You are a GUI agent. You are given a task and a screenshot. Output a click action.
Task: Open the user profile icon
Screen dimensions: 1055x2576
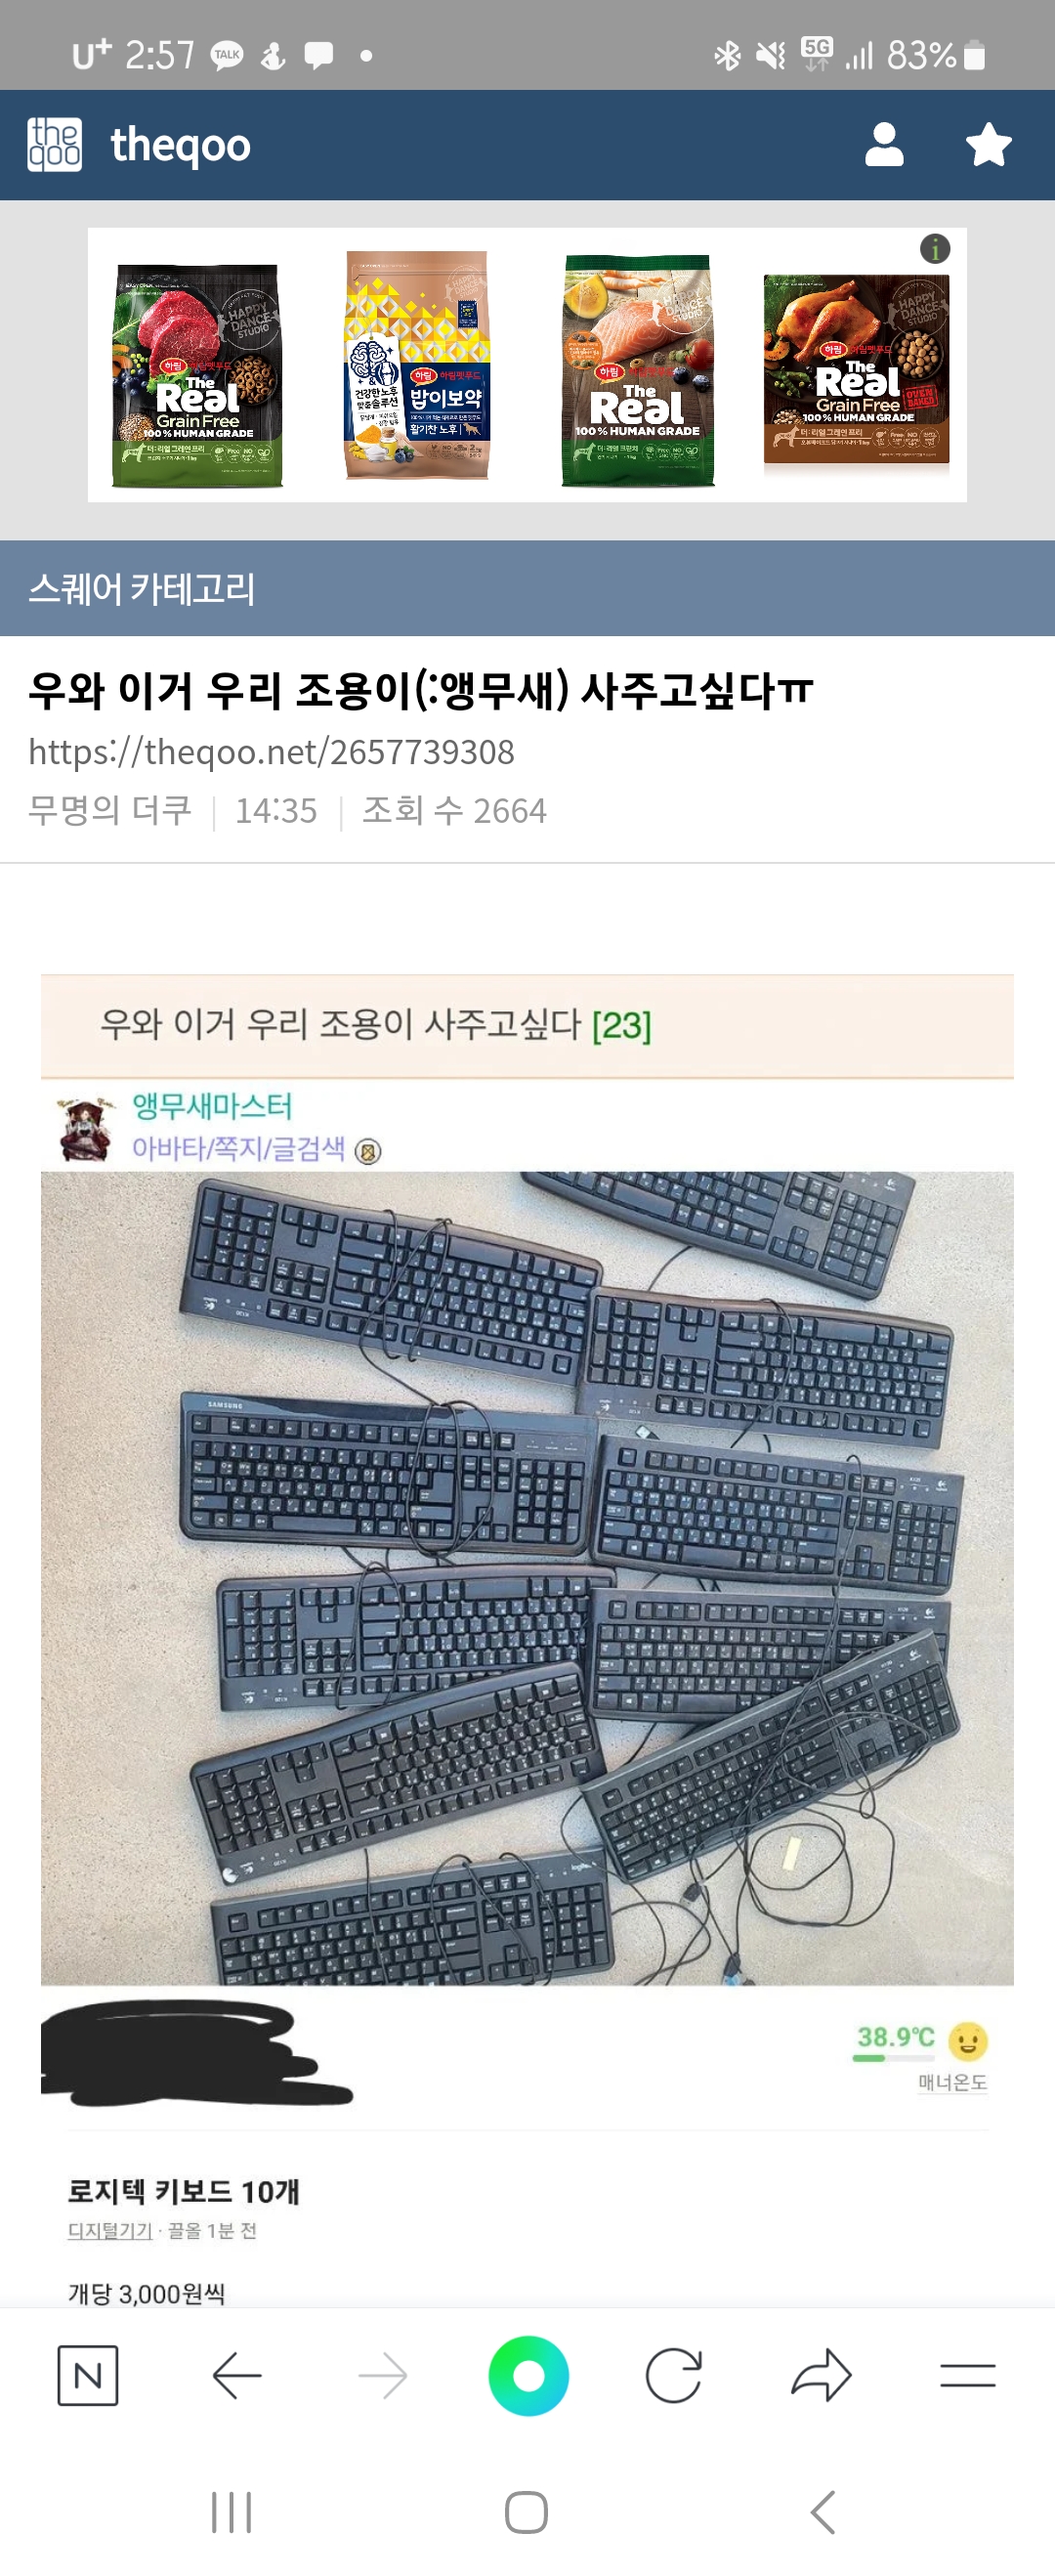[884, 145]
